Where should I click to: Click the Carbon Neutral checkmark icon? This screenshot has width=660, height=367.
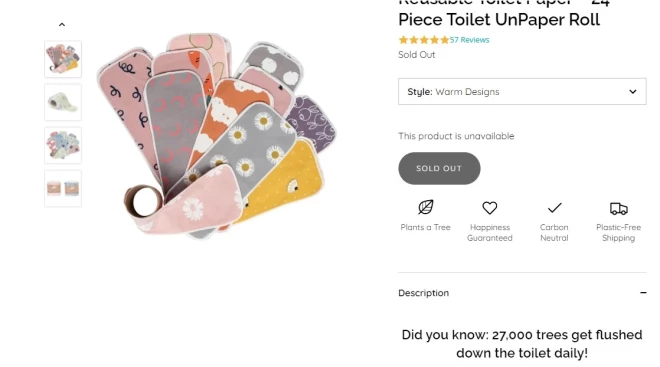(x=554, y=207)
